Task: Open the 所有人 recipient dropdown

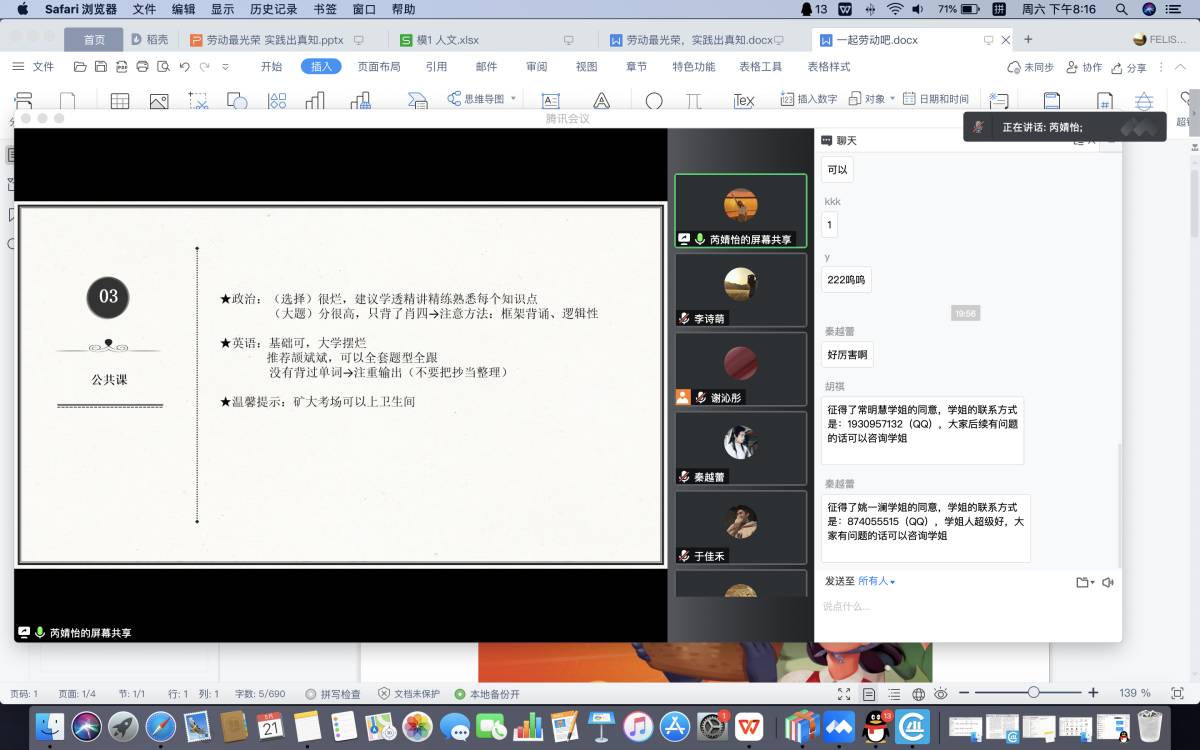Action: pyautogui.click(x=877, y=581)
